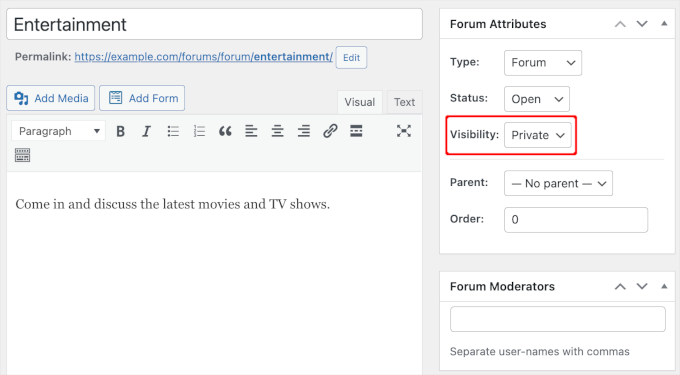Insert a numbered list
The width and height of the screenshot is (680, 375).
199,131
